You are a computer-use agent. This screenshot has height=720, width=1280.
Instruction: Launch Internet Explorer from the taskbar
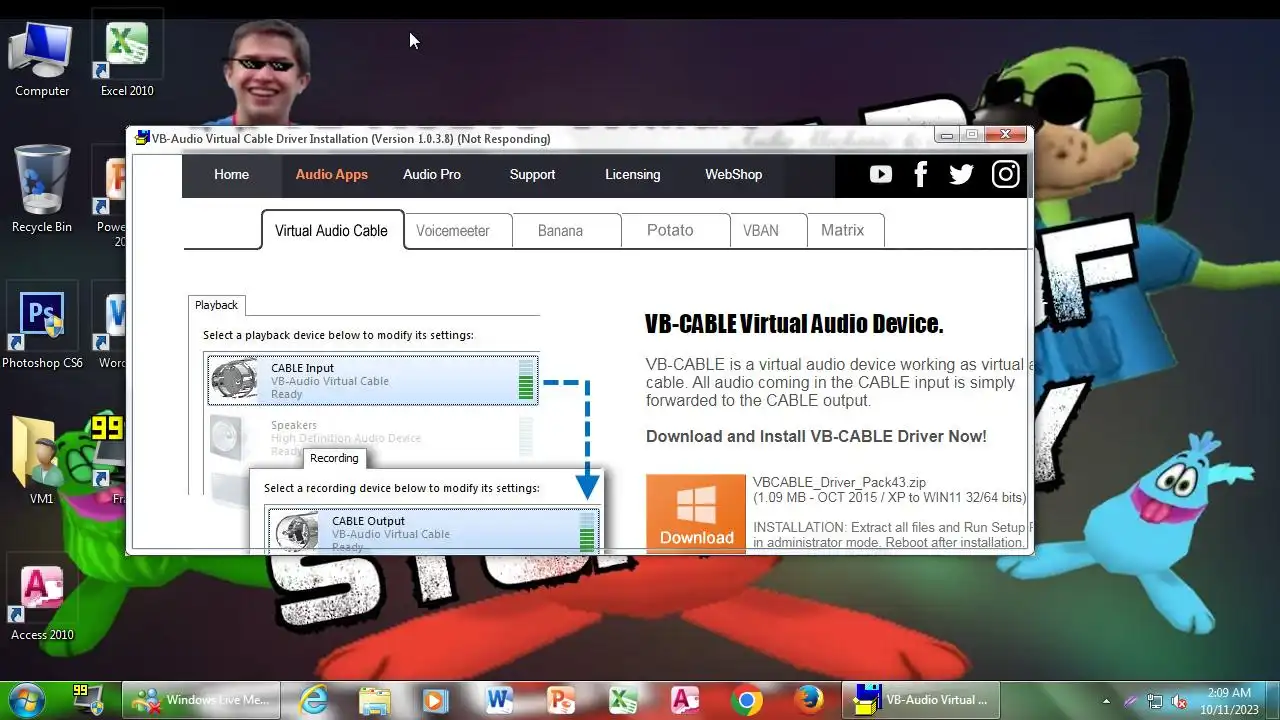click(314, 700)
